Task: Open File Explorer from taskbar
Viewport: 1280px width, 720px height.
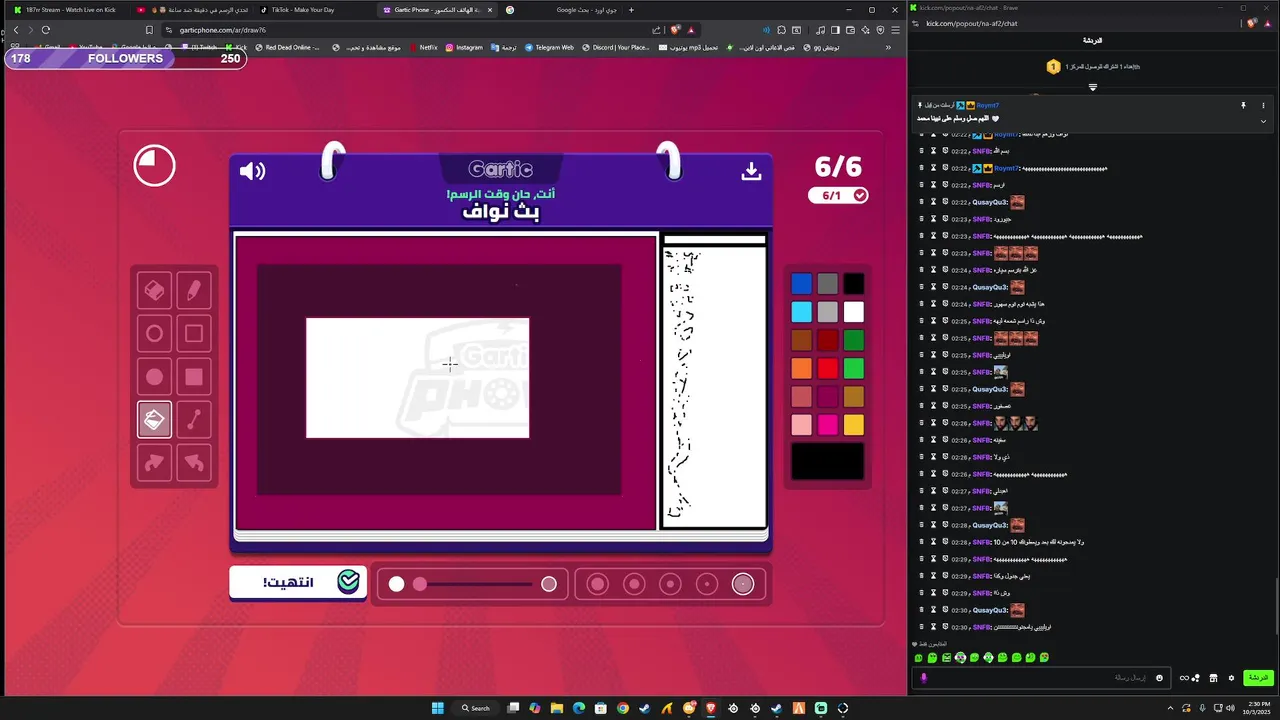Action: click(x=557, y=708)
